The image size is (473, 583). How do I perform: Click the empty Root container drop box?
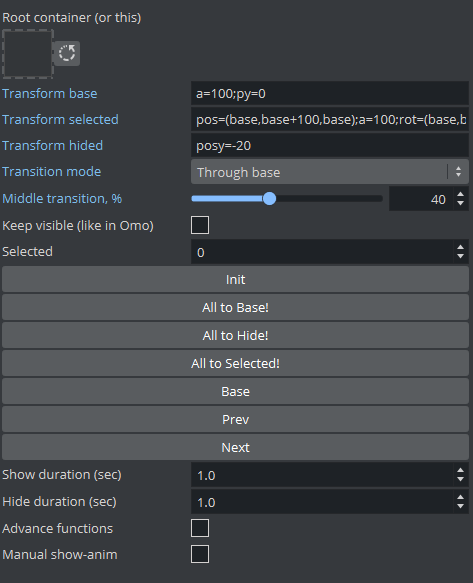tap(28, 54)
